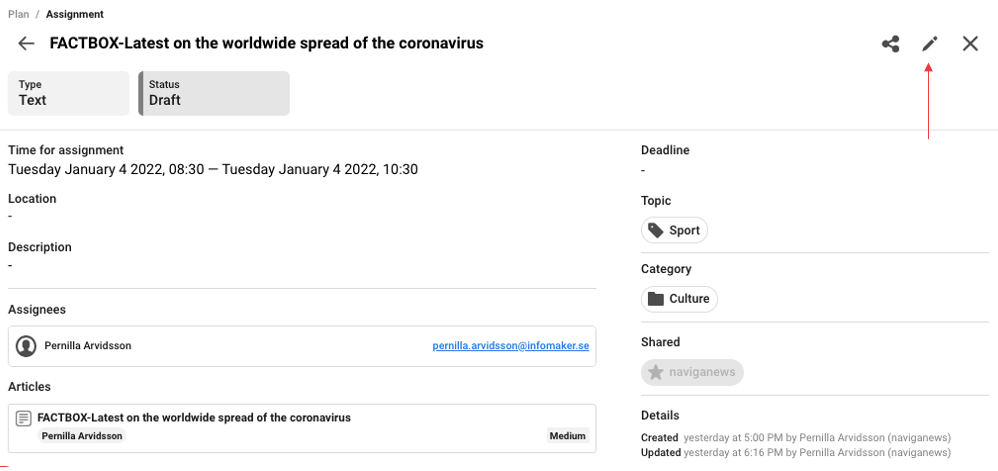This screenshot has width=998, height=471.
Task: Click the star icon on naviganews chip
Action: click(x=656, y=373)
